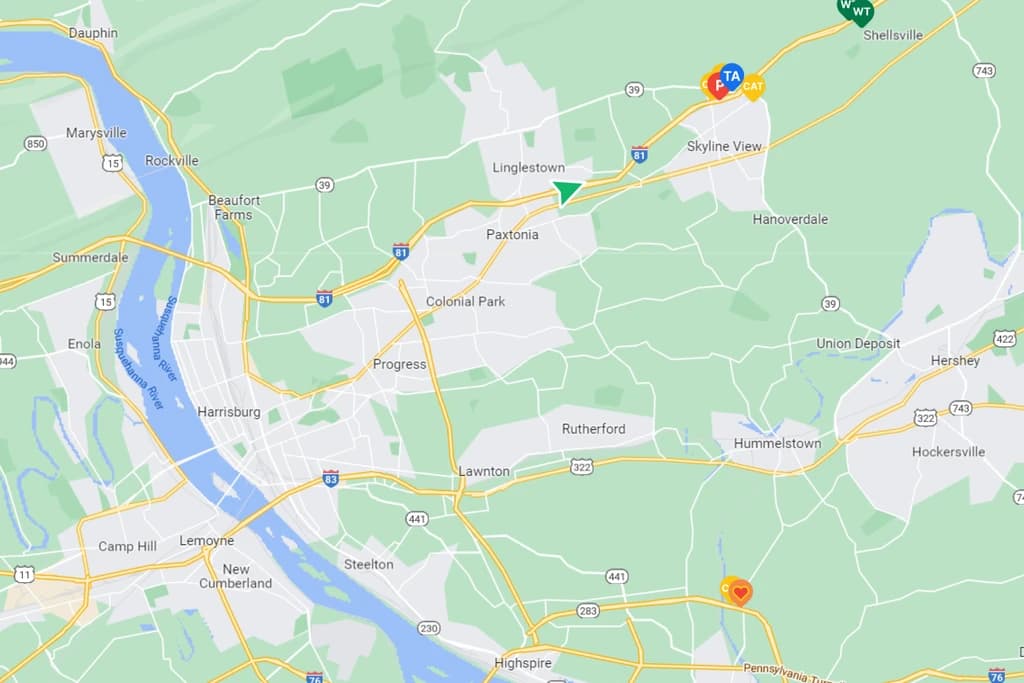This screenshot has width=1024, height=683.
Task: Click the route 283 marker
Action: click(588, 611)
